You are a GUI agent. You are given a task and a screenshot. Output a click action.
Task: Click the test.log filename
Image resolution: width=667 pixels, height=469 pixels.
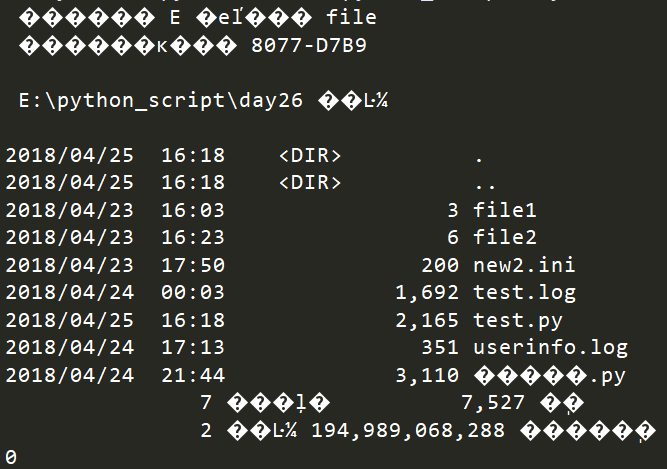point(524,293)
